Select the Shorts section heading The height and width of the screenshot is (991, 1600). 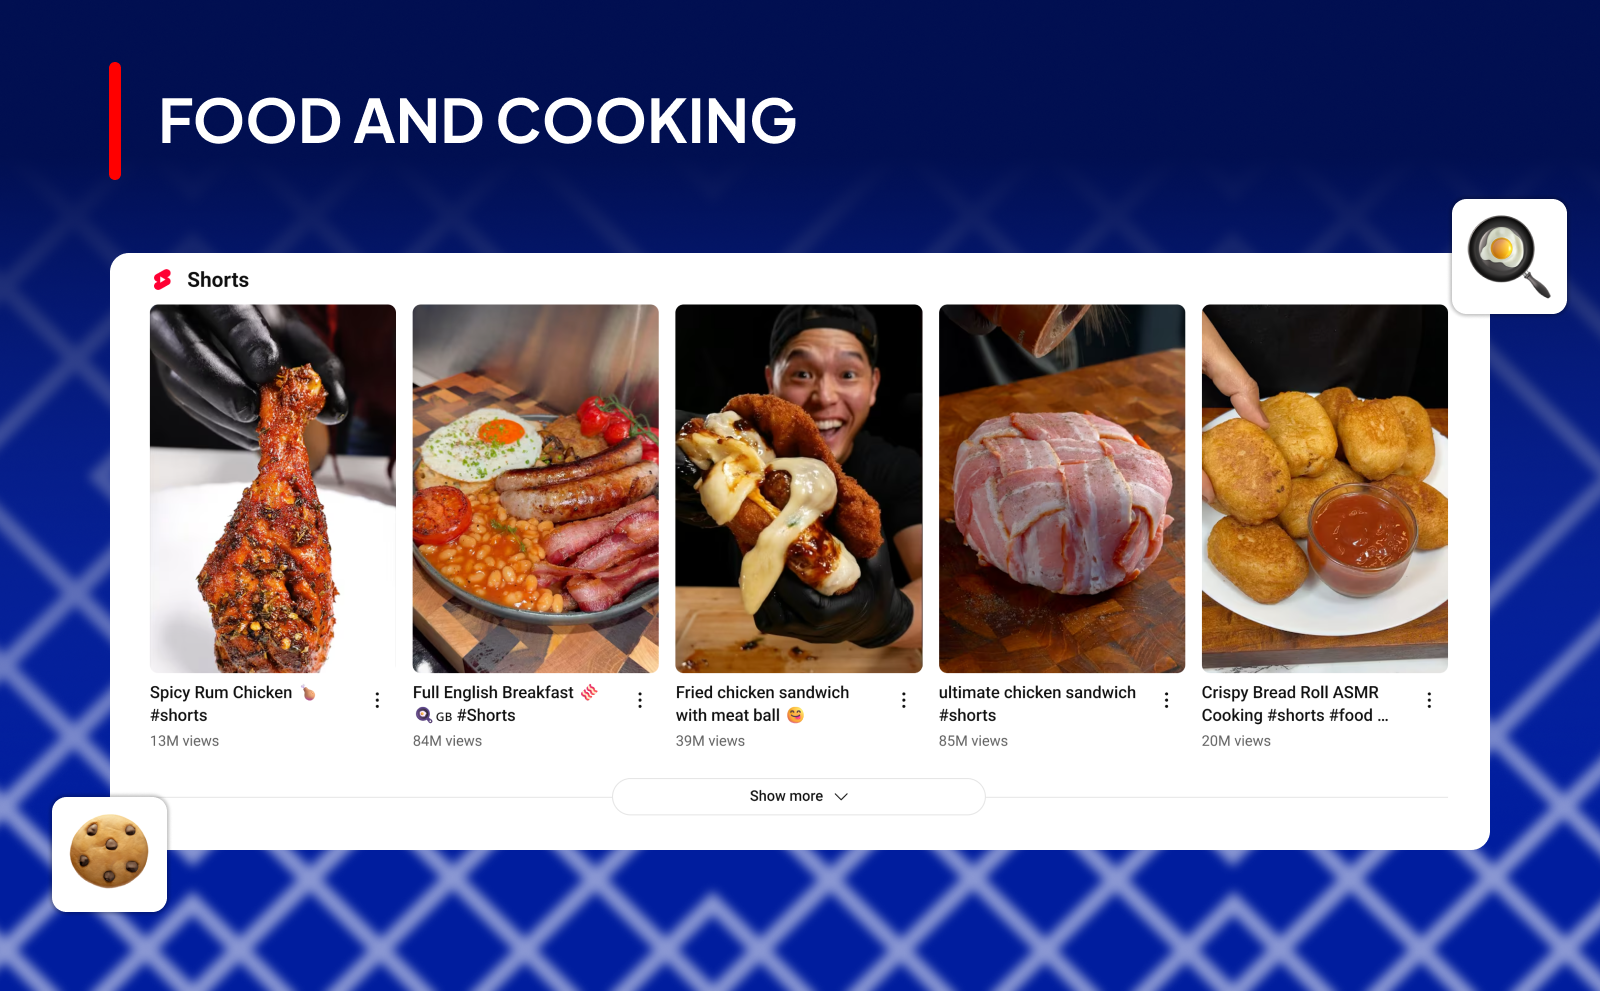[x=218, y=280]
